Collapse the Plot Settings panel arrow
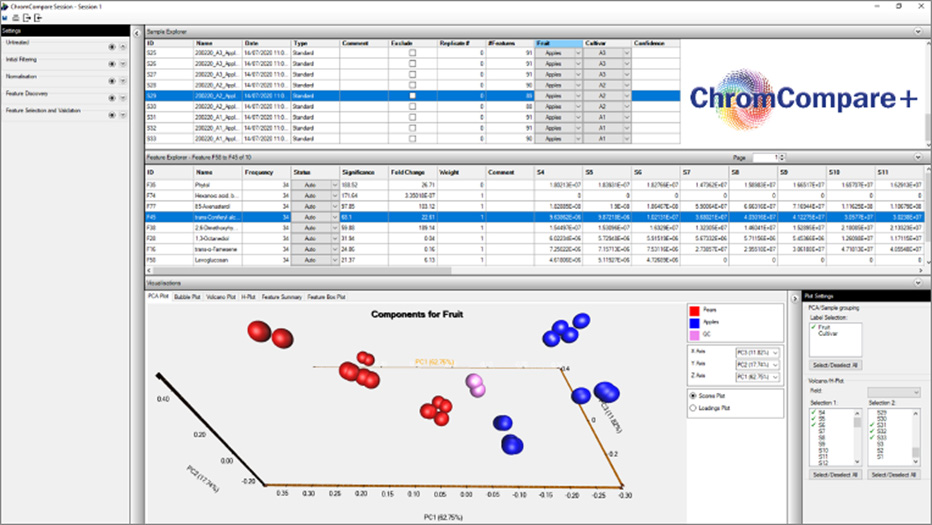932x525 pixels. pyautogui.click(x=795, y=298)
